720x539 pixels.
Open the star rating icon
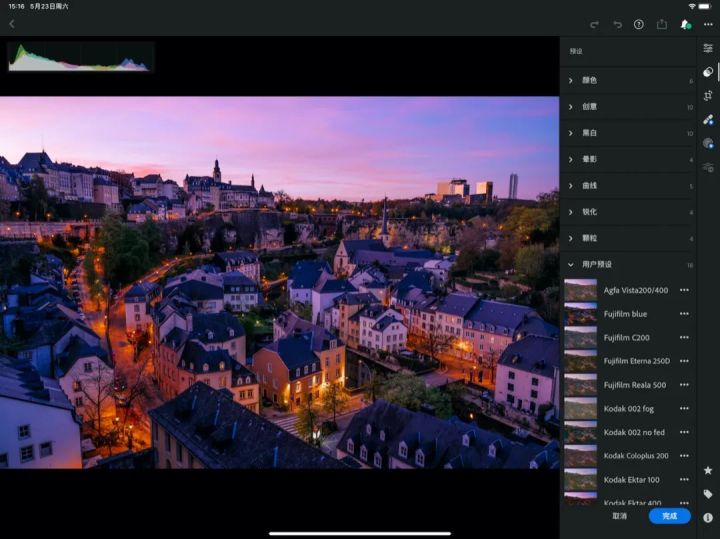pyautogui.click(x=708, y=470)
